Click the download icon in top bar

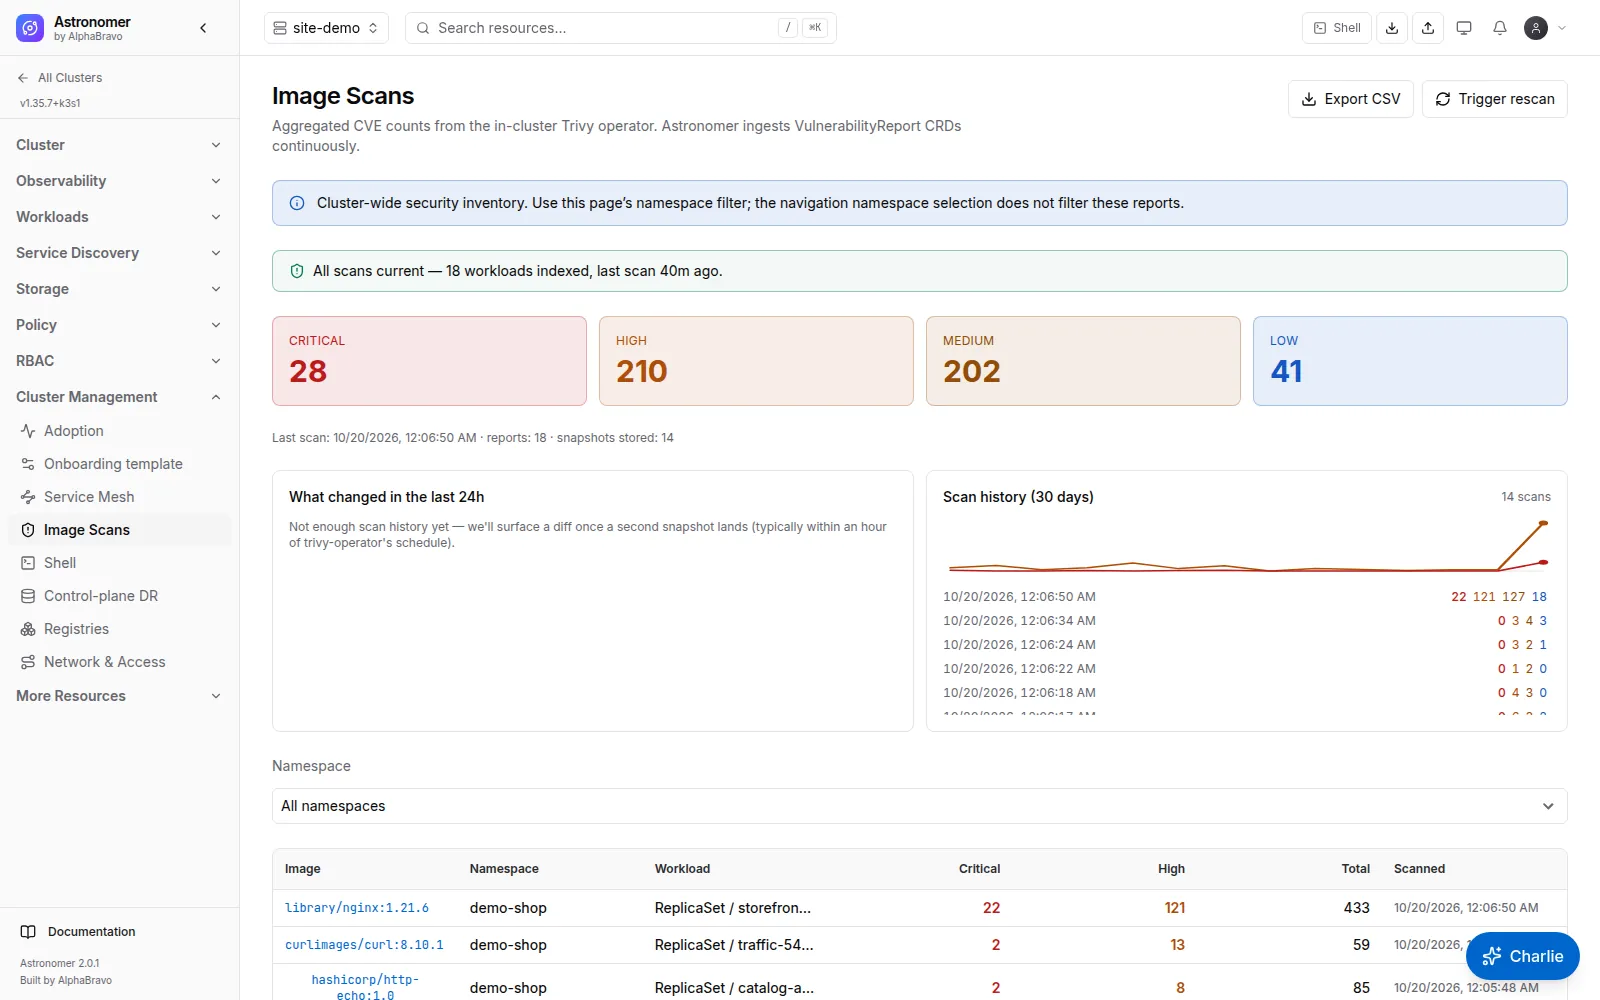tap(1392, 28)
